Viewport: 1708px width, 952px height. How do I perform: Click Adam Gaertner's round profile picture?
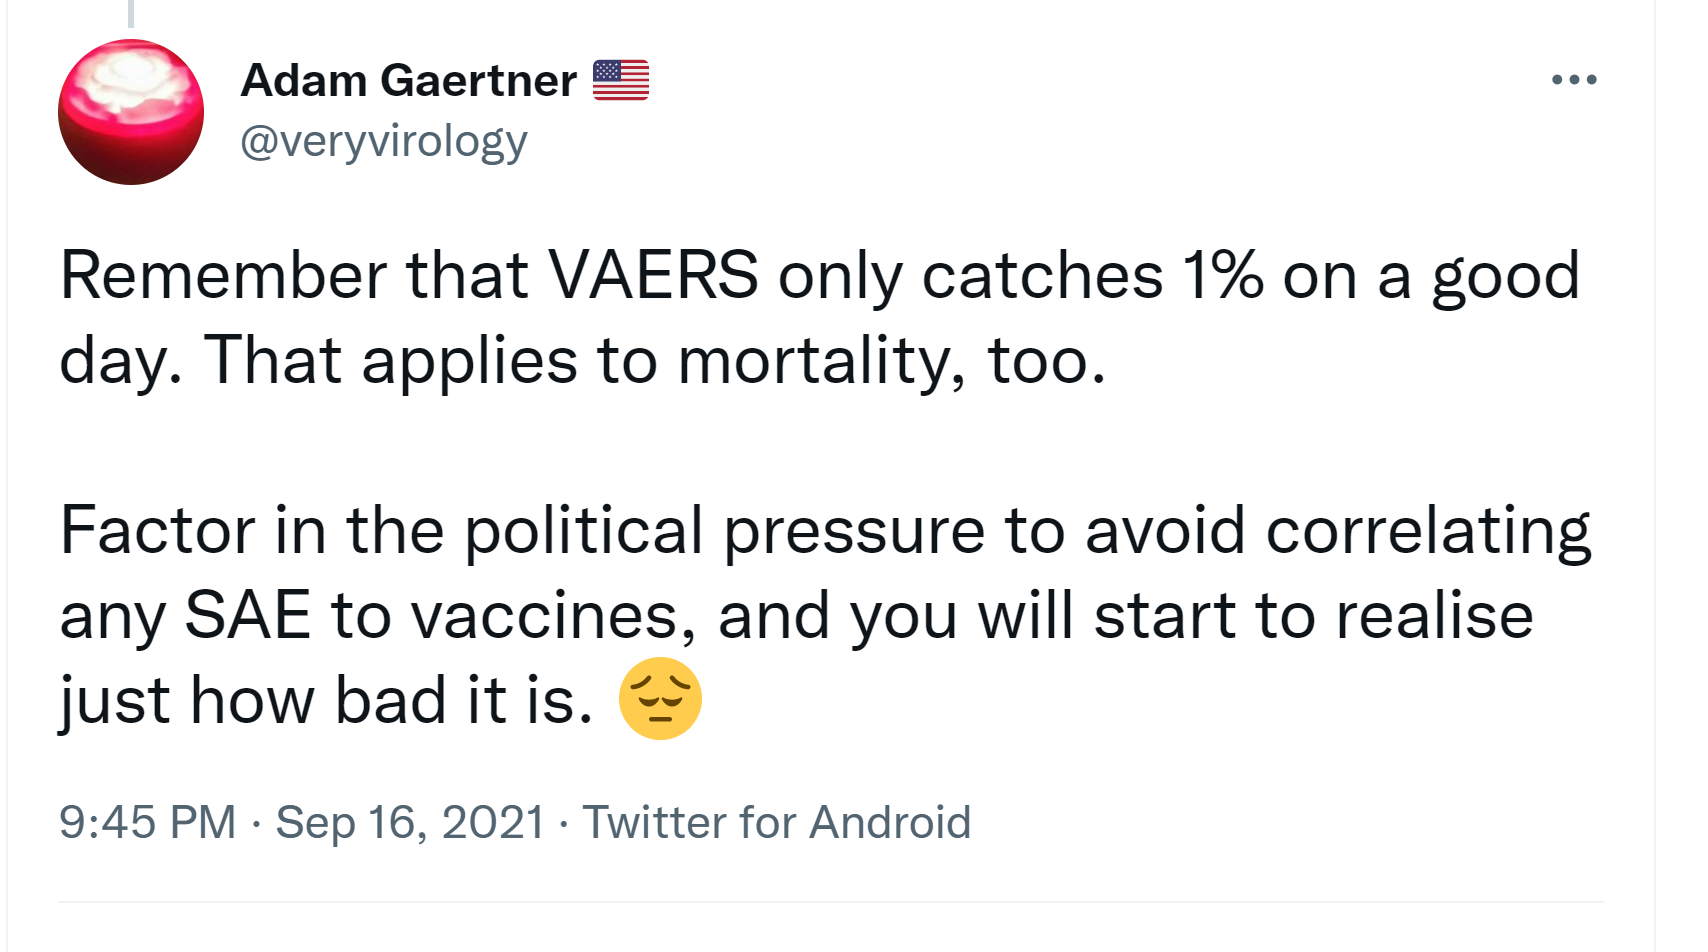(131, 112)
